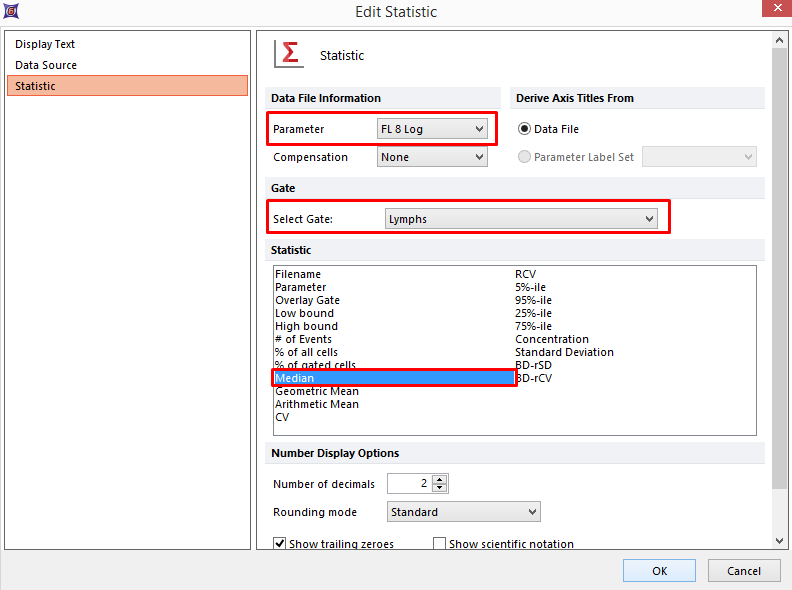792x590 pixels.
Task: Click the Number of decimals field
Action: (x=409, y=484)
